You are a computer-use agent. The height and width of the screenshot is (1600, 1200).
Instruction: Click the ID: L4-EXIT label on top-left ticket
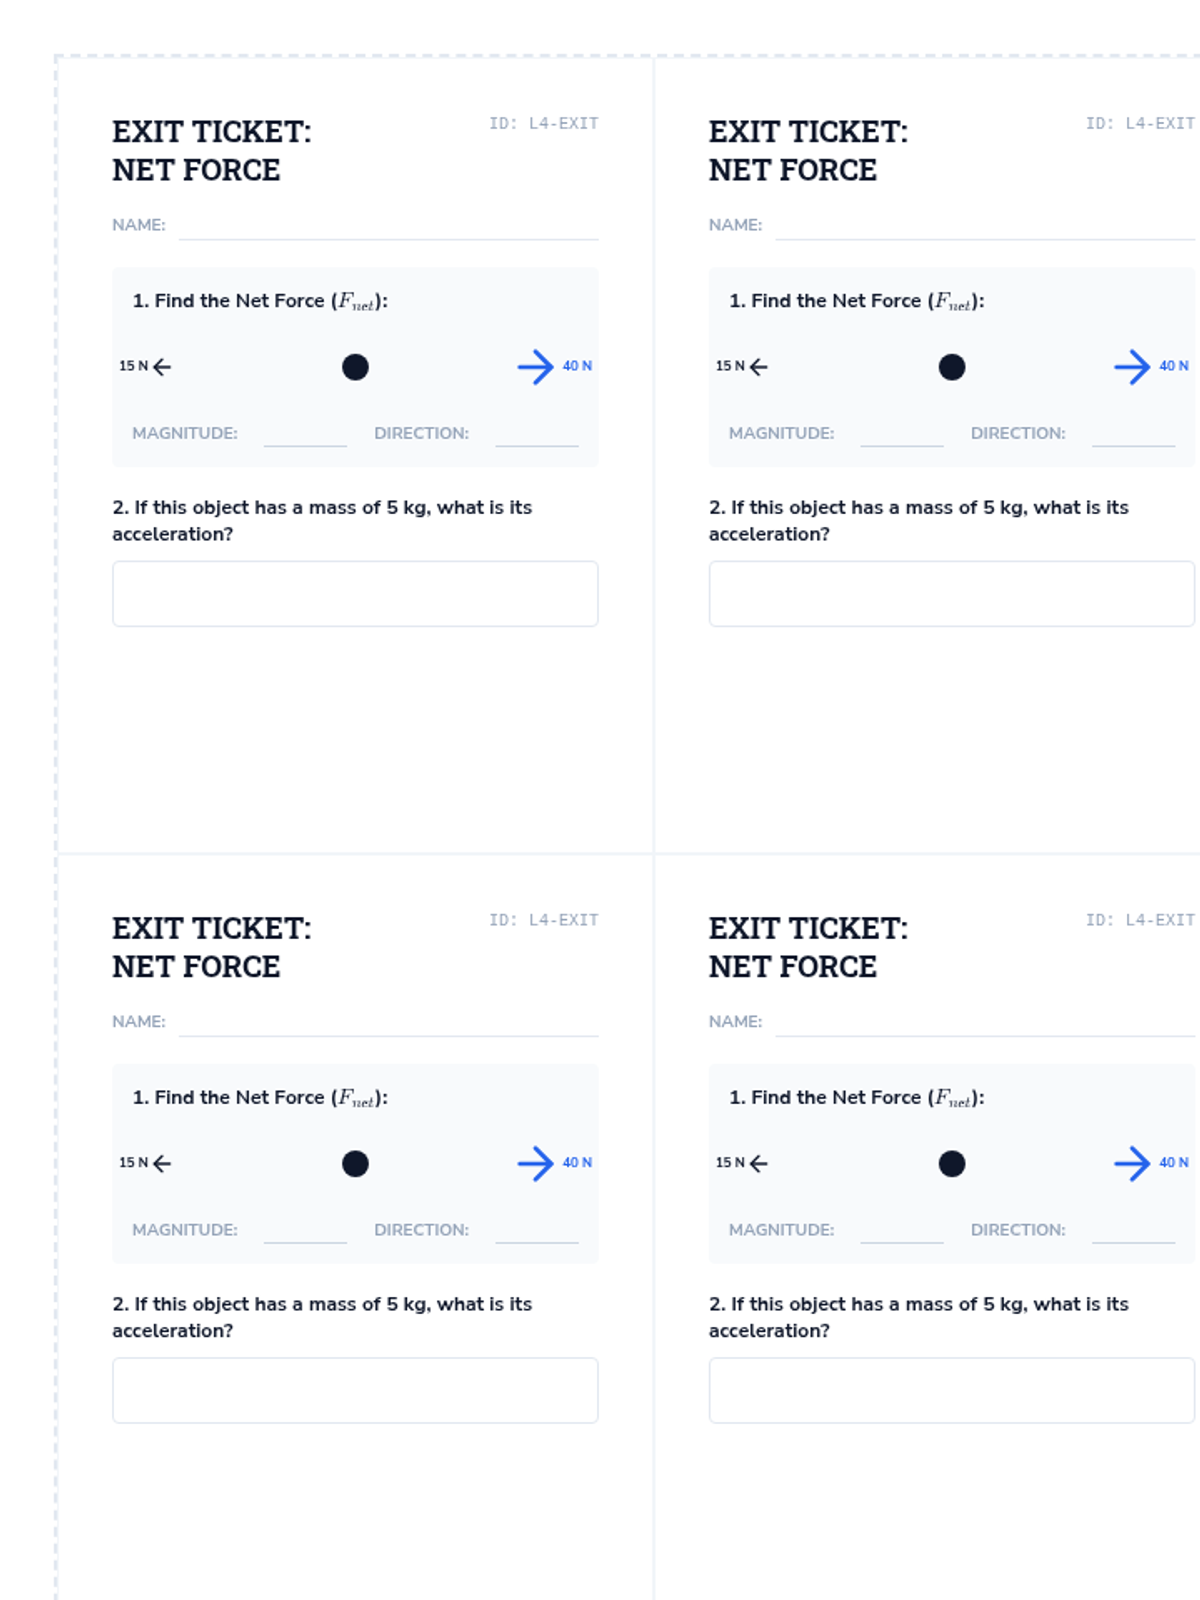(x=543, y=123)
